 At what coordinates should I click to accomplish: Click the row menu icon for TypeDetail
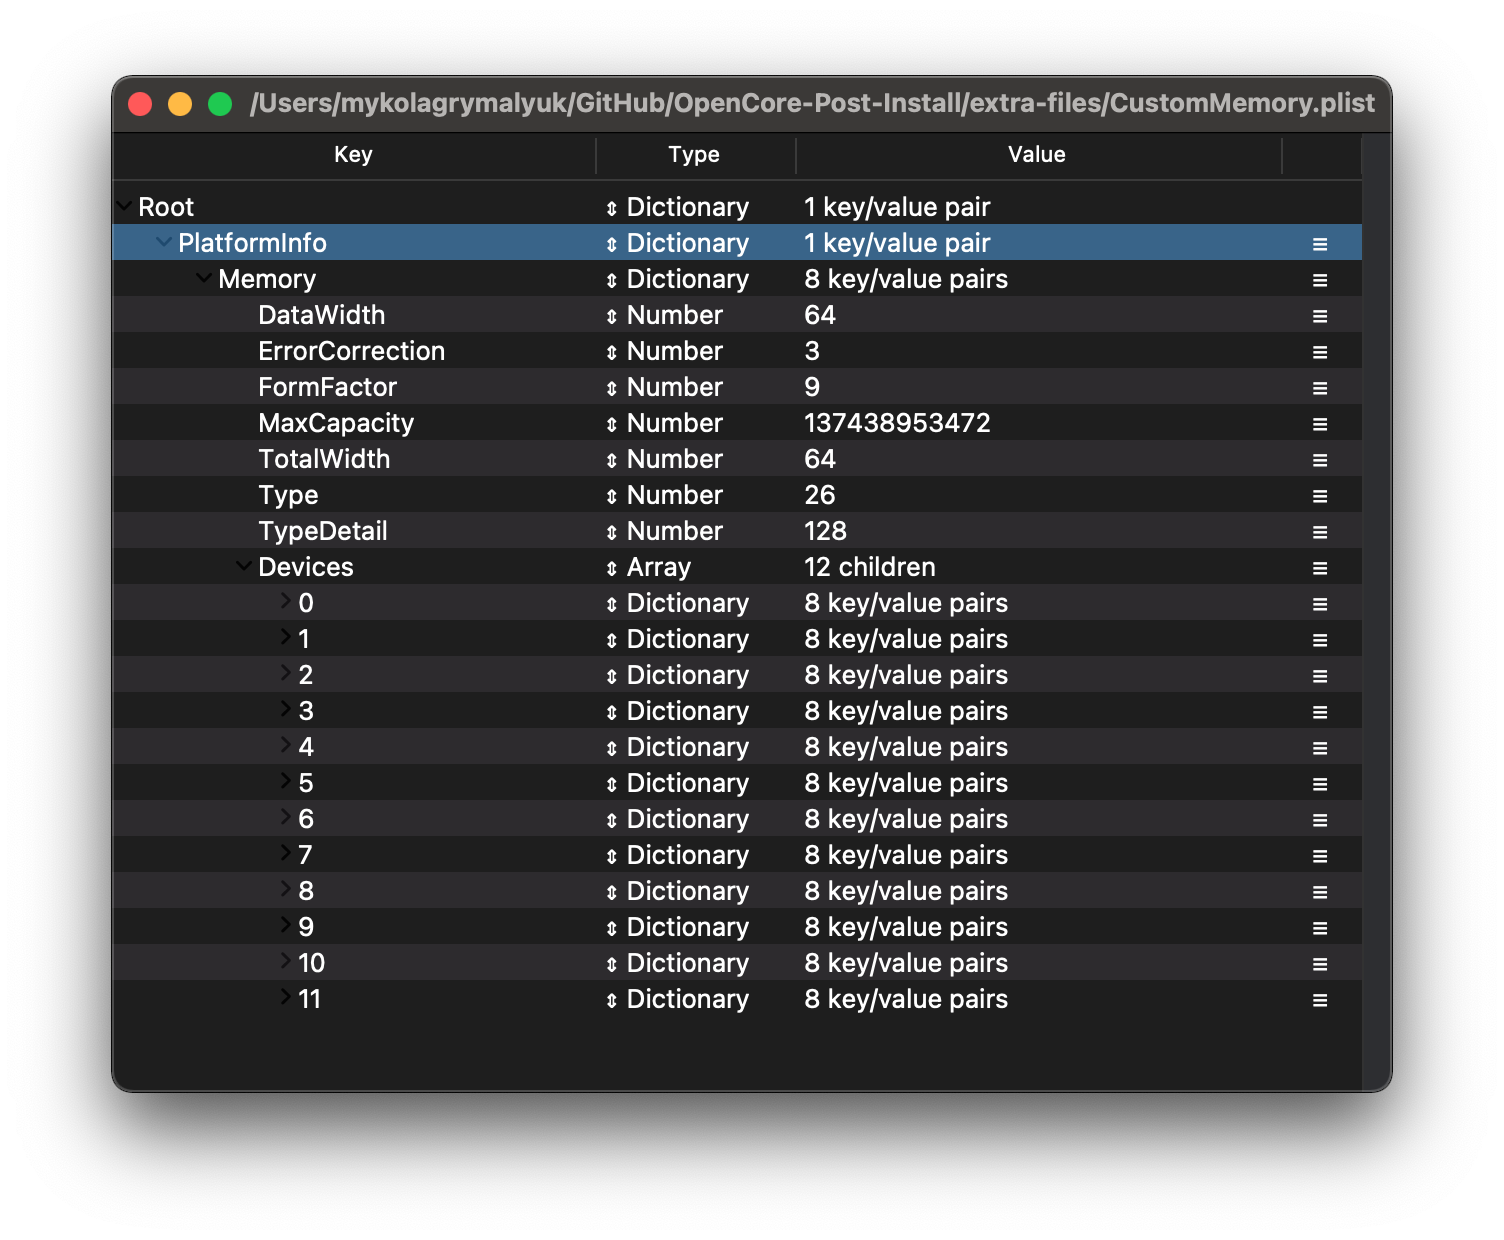point(1320,532)
